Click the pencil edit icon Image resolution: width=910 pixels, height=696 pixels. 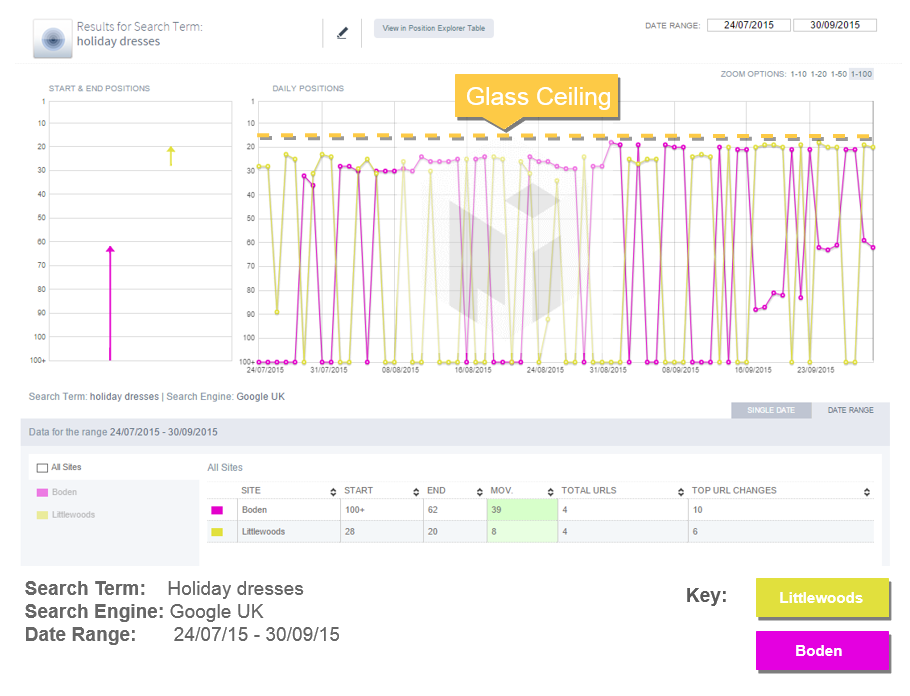pyautogui.click(x=342, y=33)
